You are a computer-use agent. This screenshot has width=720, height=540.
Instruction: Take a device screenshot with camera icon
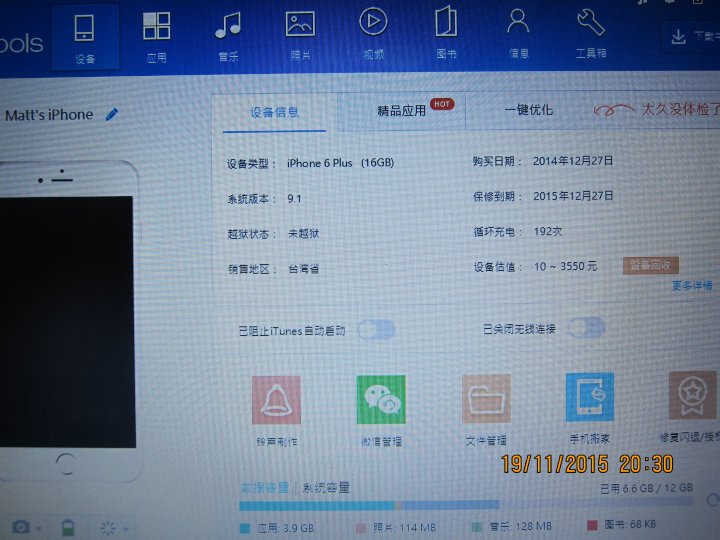(21, 527)
